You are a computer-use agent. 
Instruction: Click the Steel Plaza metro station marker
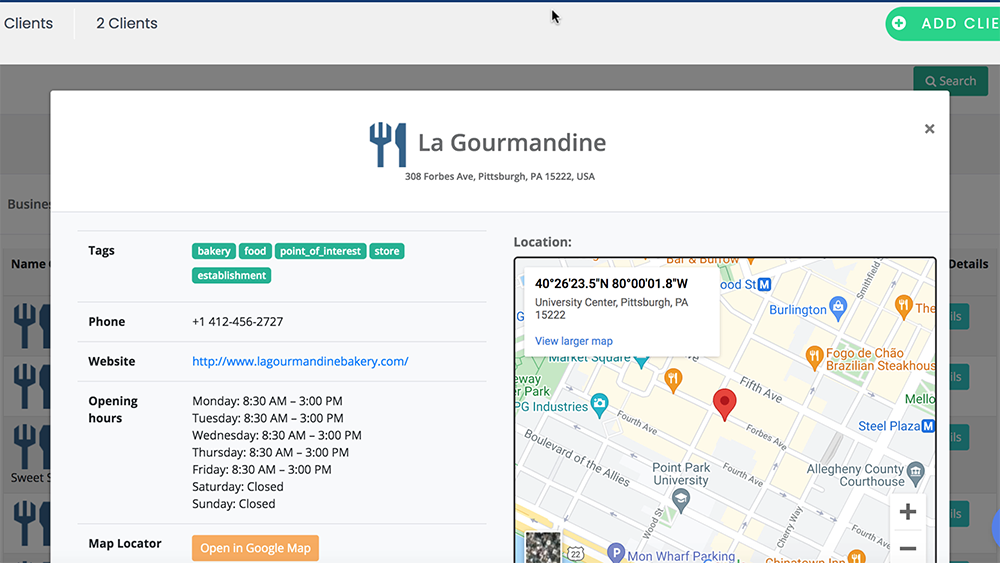pyautogui.click(x=927, y=426)
